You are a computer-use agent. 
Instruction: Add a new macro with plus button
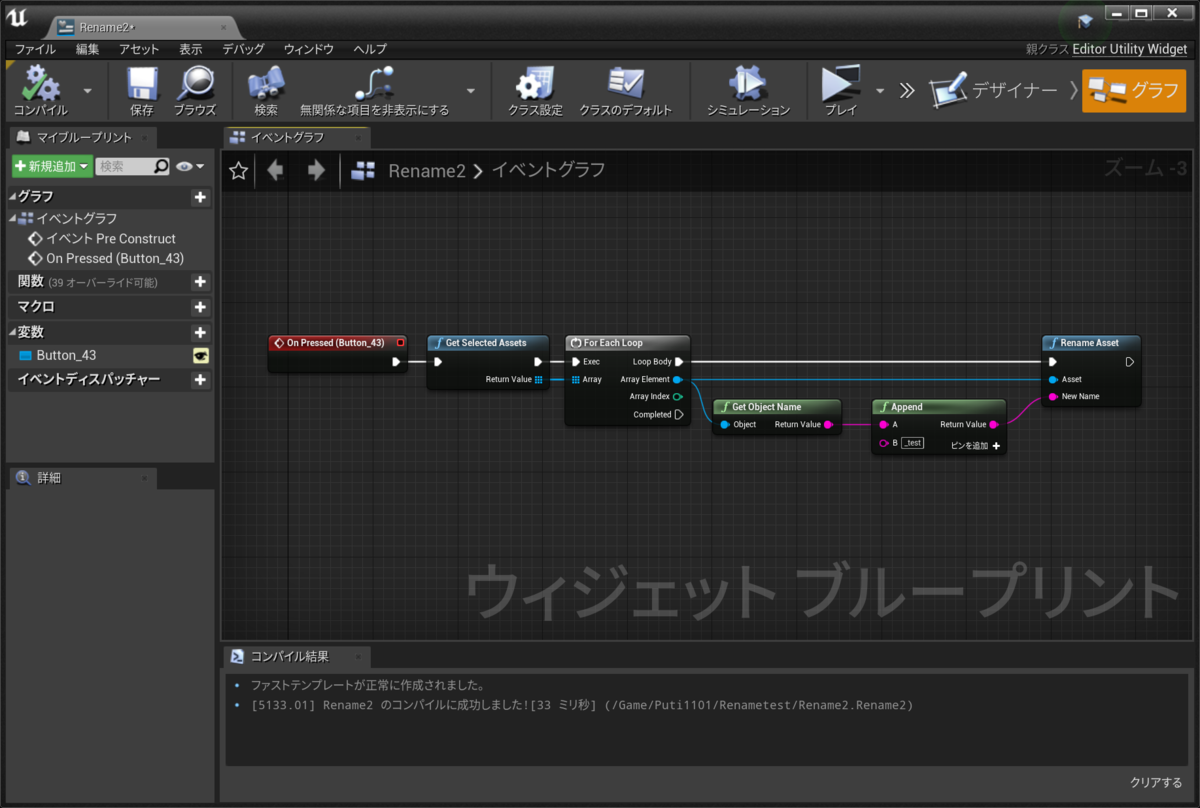coord(200,307)
